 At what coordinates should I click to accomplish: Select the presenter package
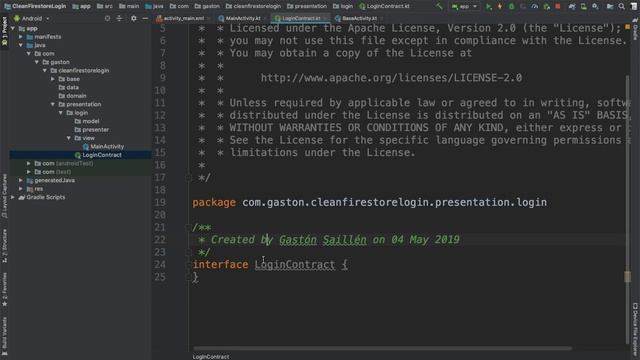pos(91,130)
